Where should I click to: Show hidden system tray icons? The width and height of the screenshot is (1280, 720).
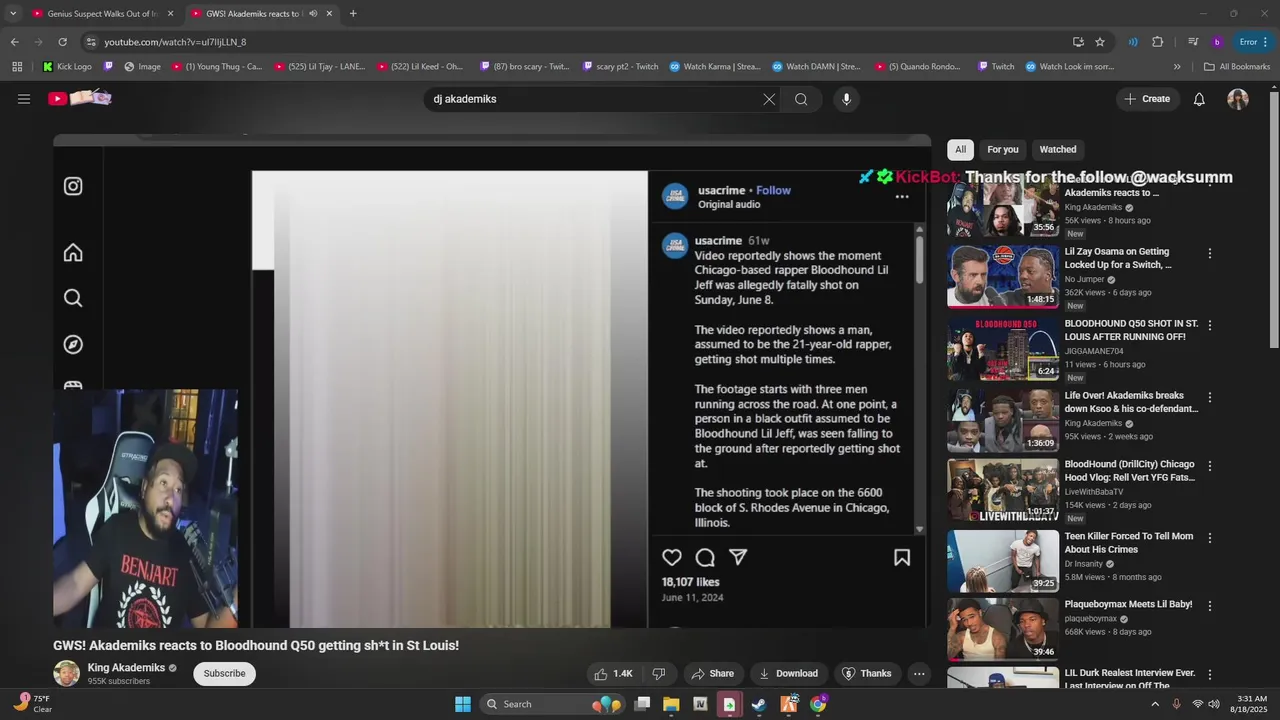click(1155, 704)
